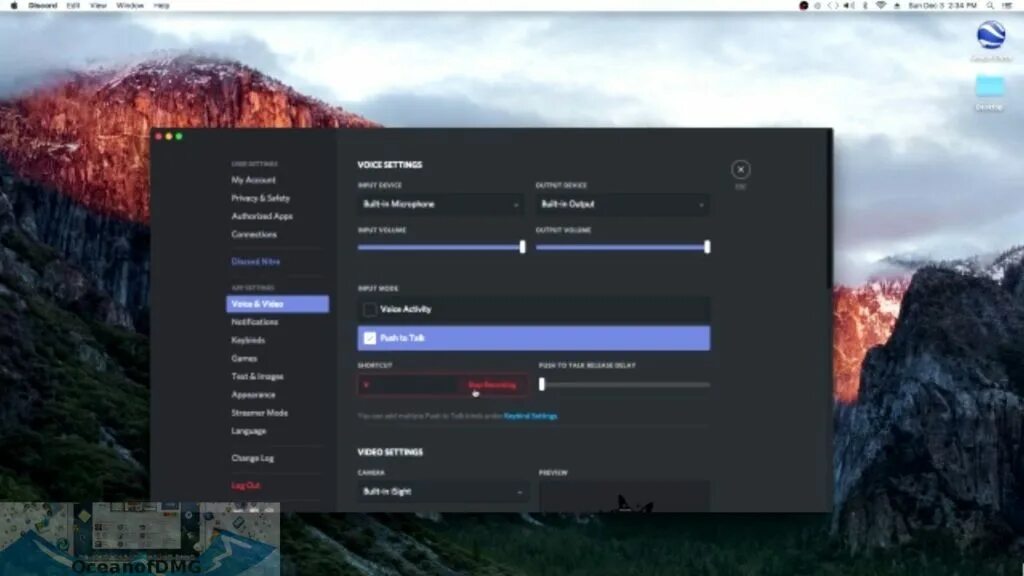
Task: Click the dark round recording status icon
Action: point(804,5)
